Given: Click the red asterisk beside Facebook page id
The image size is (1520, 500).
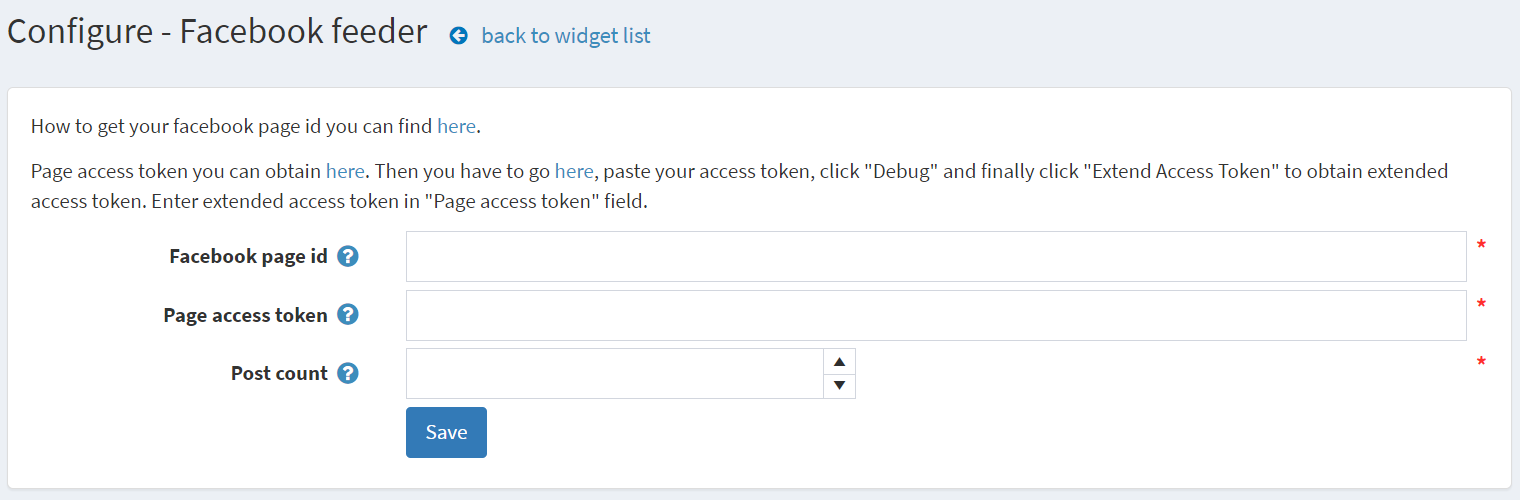Looking at the screenshot, I should [1481, 246].
